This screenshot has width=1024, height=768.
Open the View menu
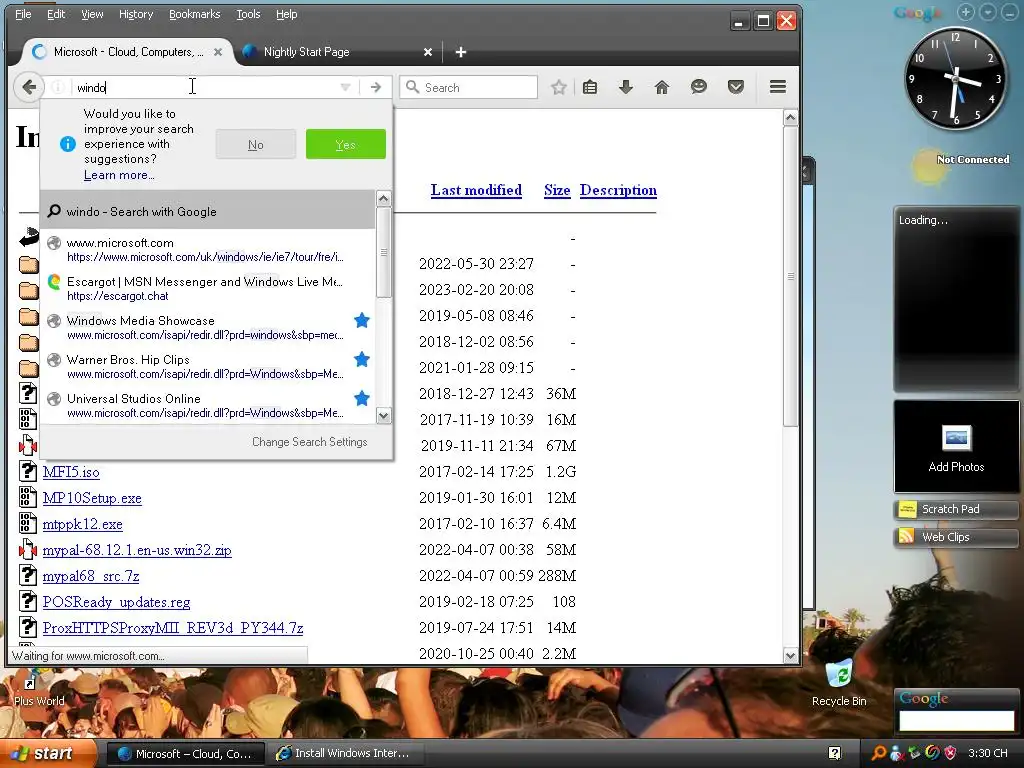[92, 14]
